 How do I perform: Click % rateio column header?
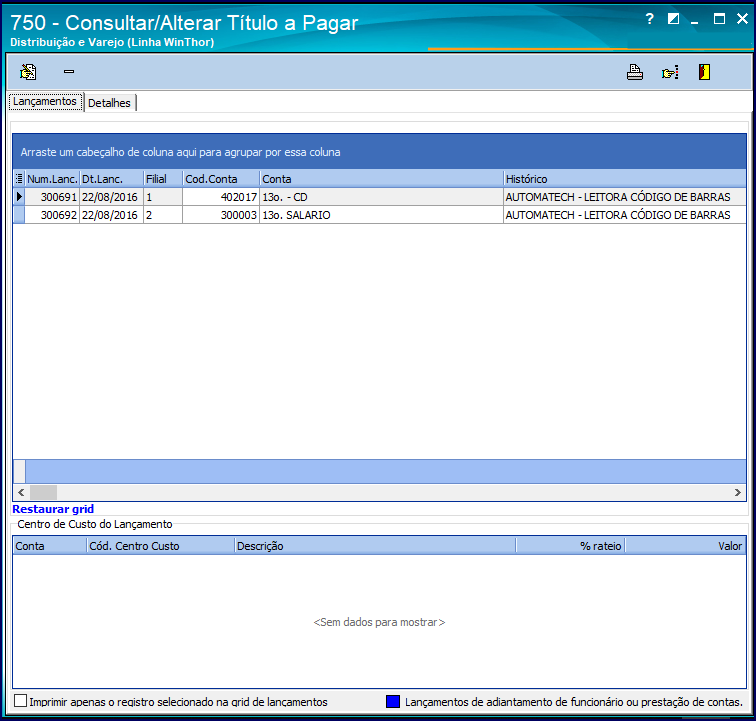pyautogui.click(x=570, y=546)
